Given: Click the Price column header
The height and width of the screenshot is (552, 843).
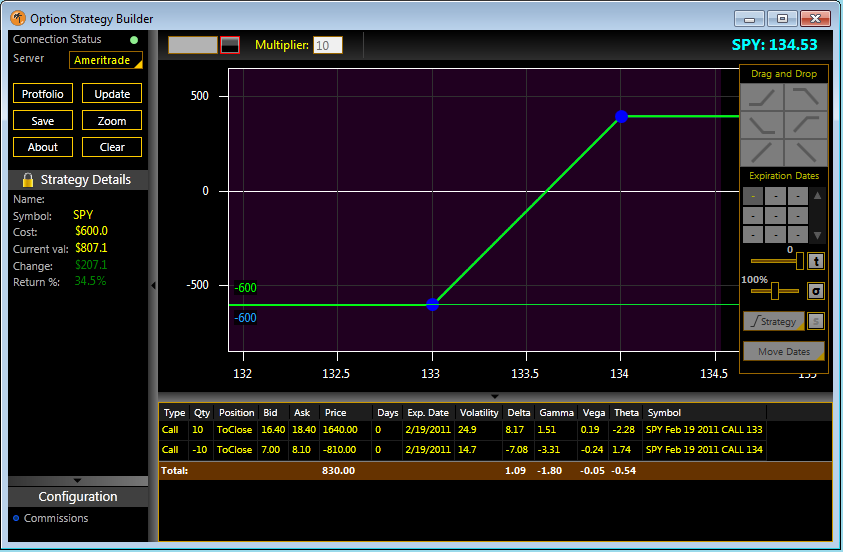Looking at the screenshot, I should point(346,412).
